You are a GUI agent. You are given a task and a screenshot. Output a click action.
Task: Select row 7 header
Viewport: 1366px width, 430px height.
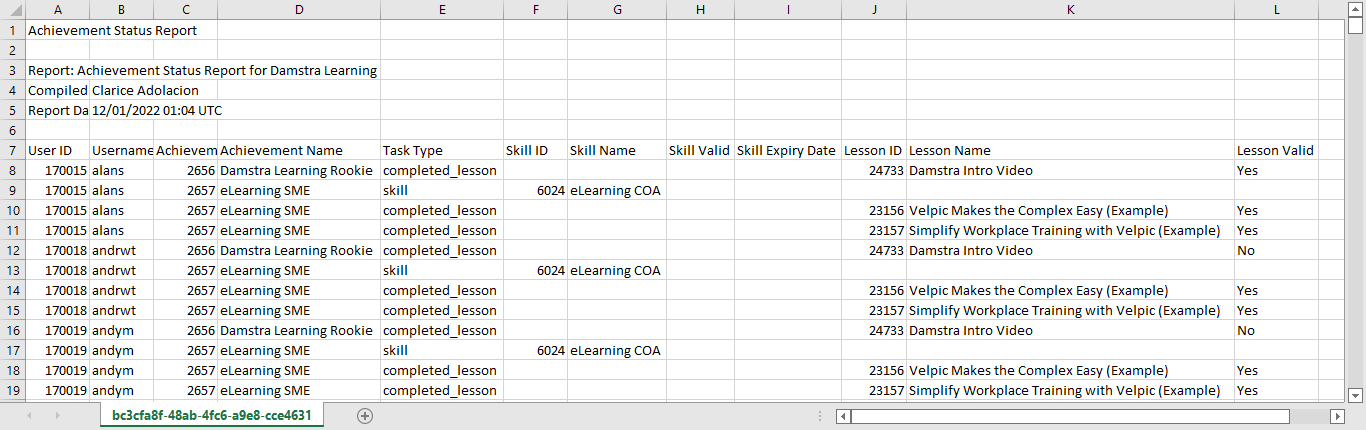pyautogui.click(x=12, y=150)
